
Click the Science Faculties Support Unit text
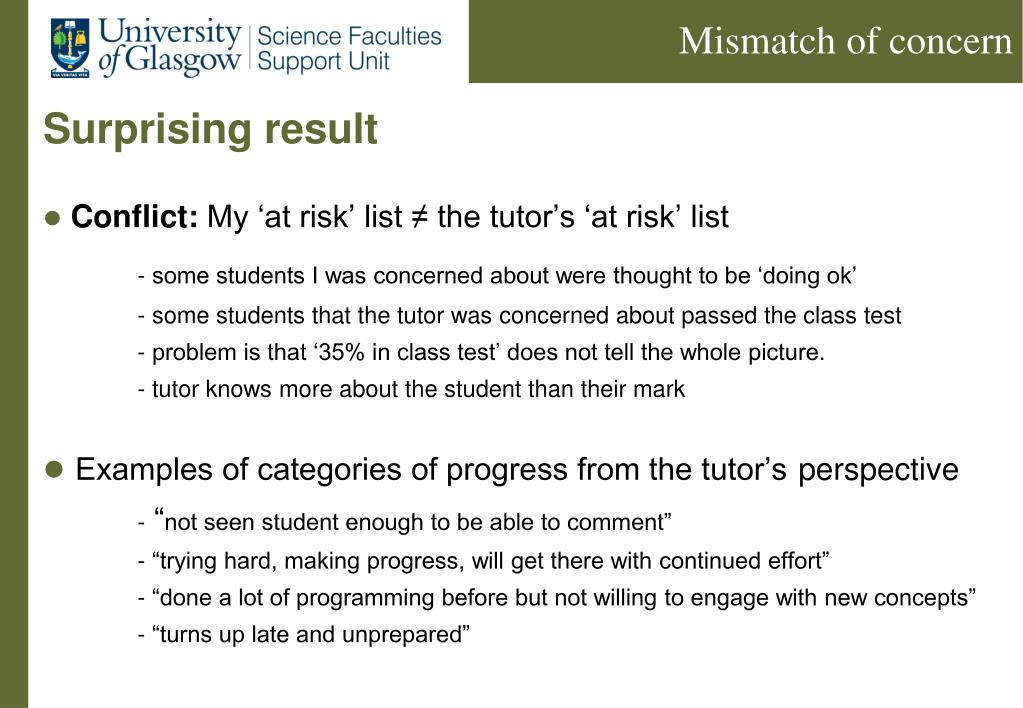pos(349,48)
